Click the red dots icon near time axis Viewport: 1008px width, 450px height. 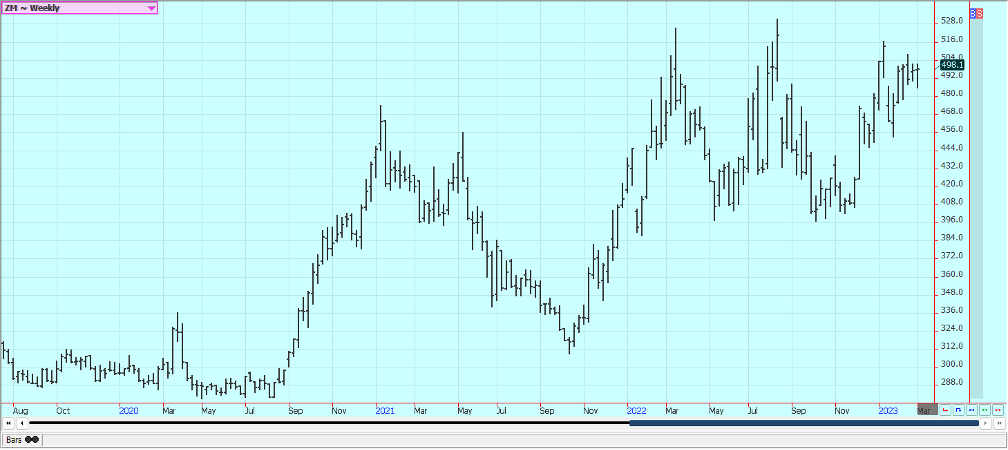[x=998, y=410]
